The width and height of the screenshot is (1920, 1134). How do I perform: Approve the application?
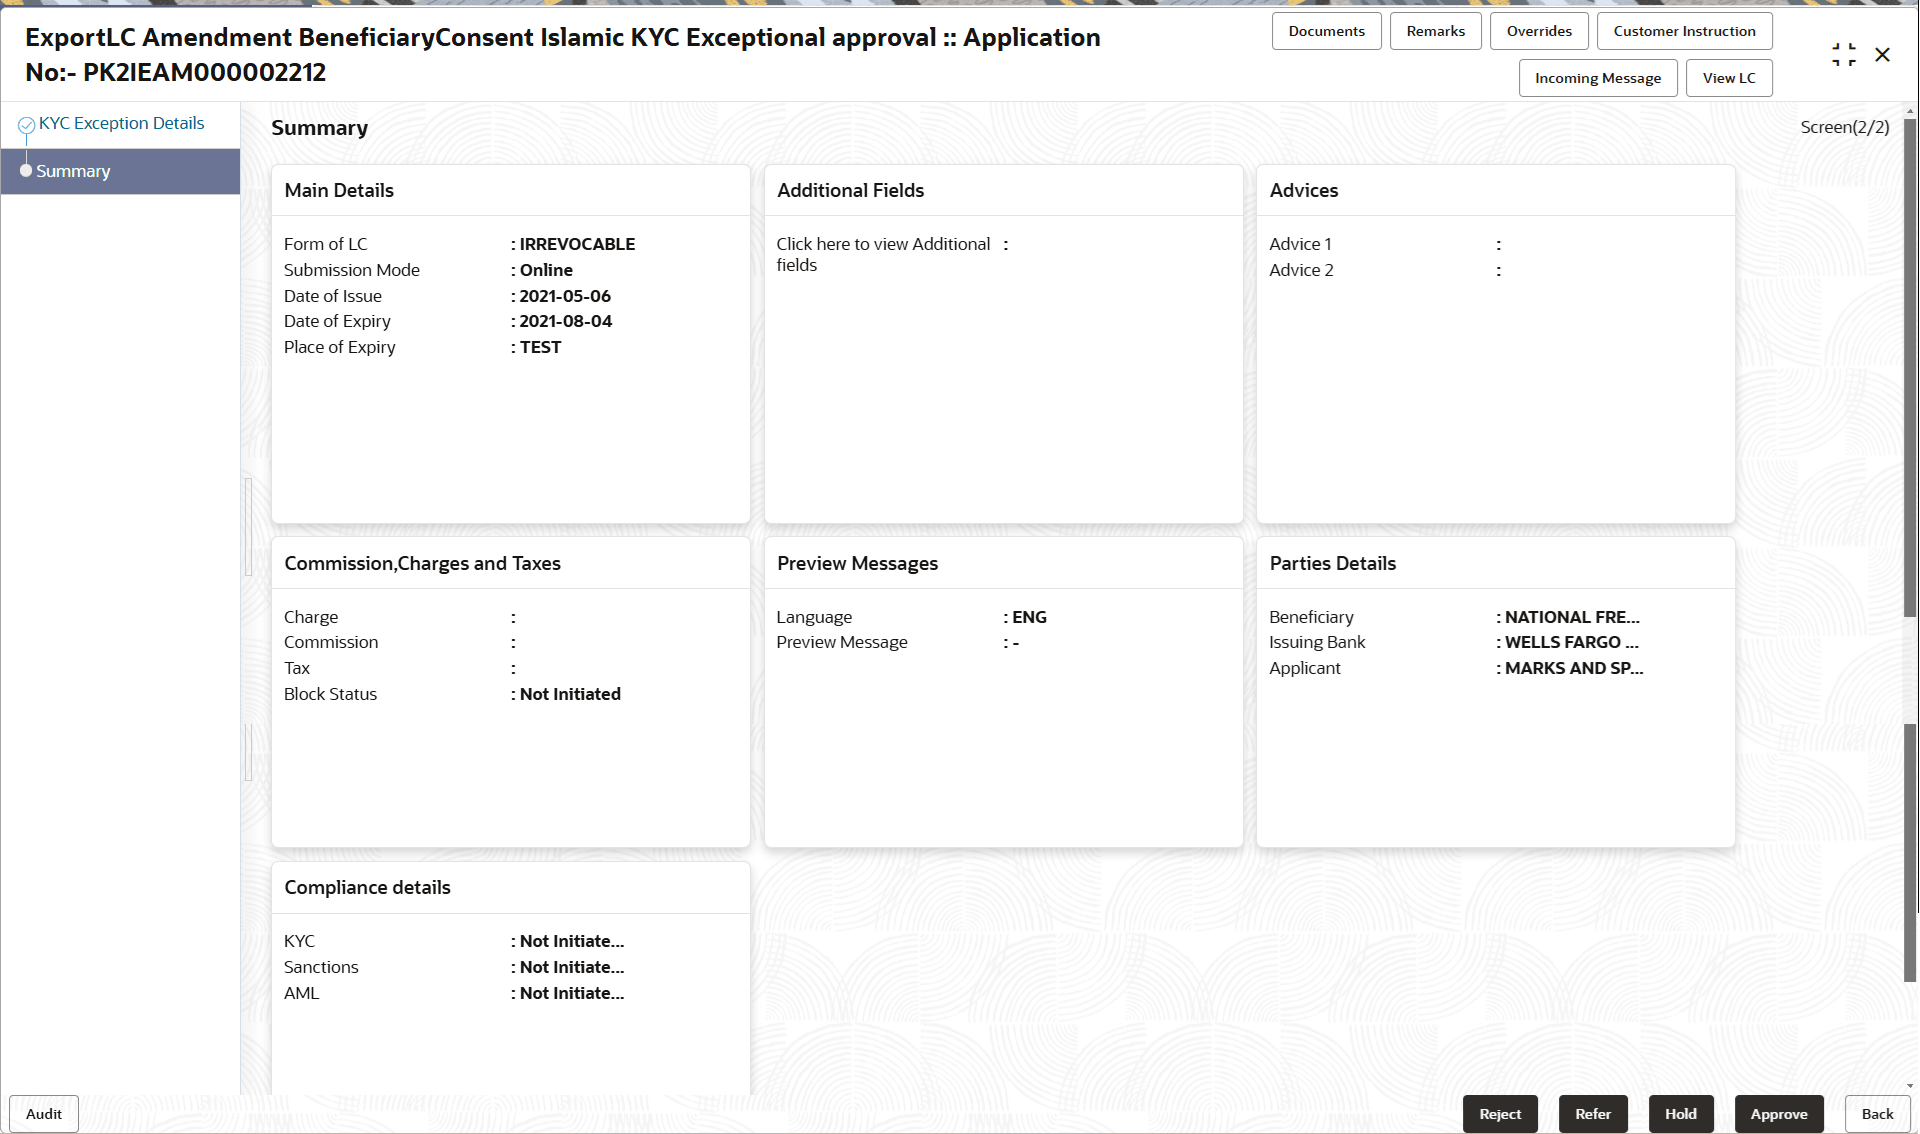pyautogui.click(x=1779, y=1113)
